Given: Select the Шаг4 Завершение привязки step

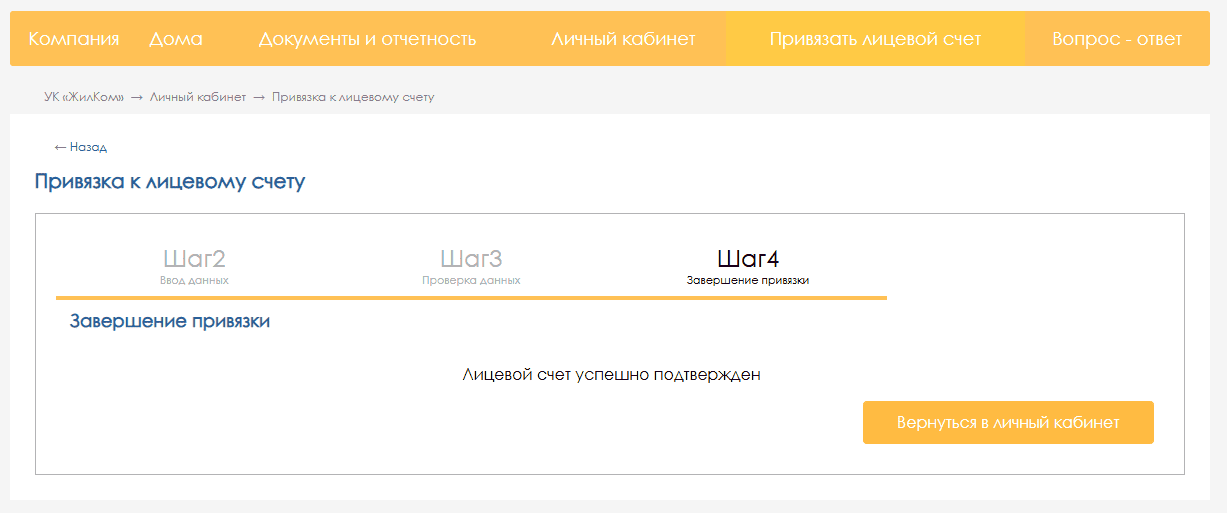Looking at the screenshot, I should pyautogui.click(x=748, y=266).
